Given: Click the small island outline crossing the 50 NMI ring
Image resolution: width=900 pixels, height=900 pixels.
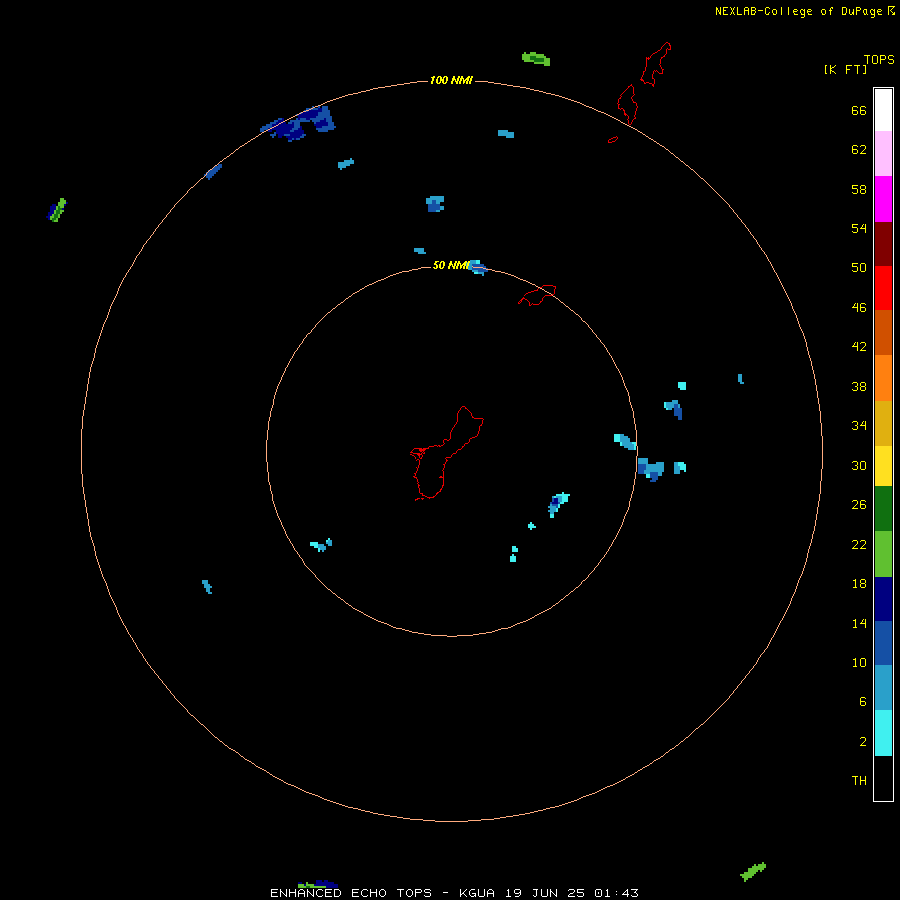Looking at the screenshot, I should [537, 295].
